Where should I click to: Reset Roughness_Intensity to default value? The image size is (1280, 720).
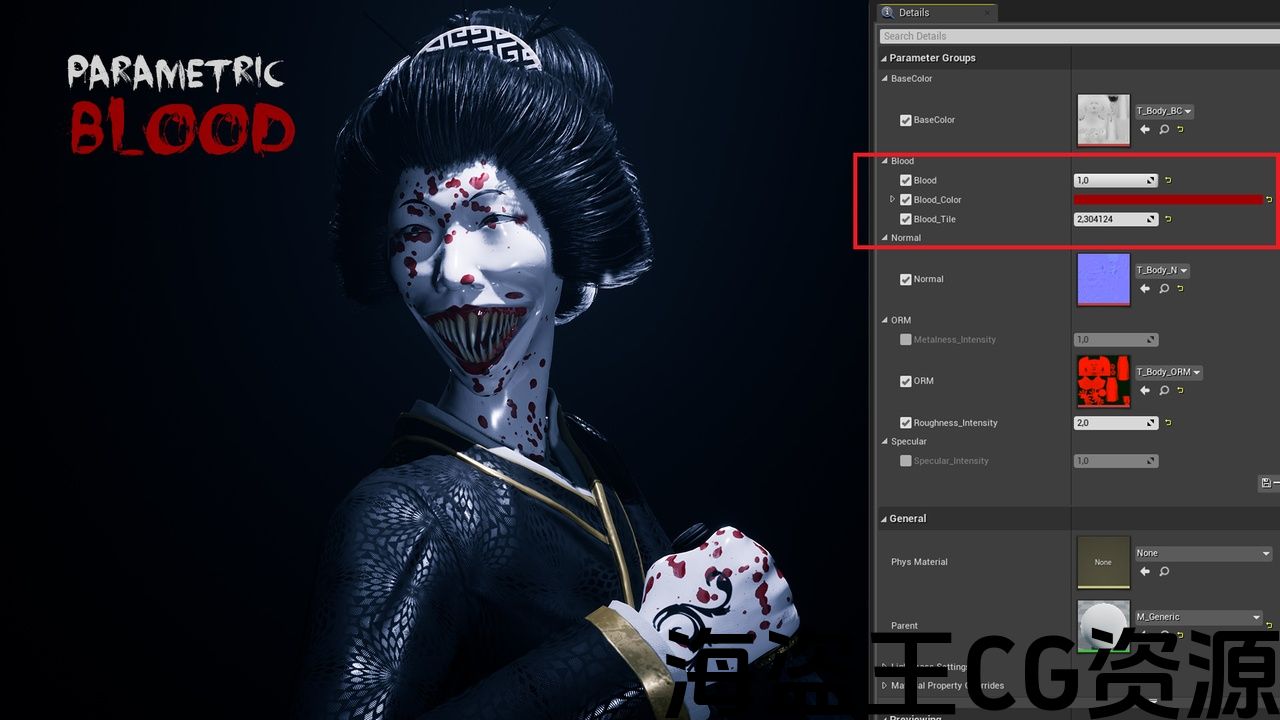point(1168,423)
